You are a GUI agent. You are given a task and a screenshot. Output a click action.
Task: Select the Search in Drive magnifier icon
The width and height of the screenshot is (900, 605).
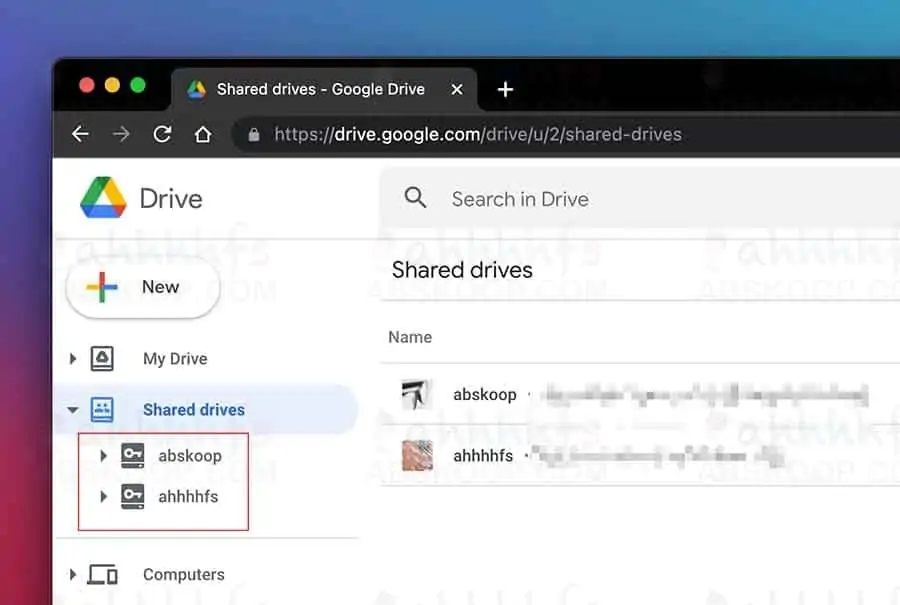(415, 198)
